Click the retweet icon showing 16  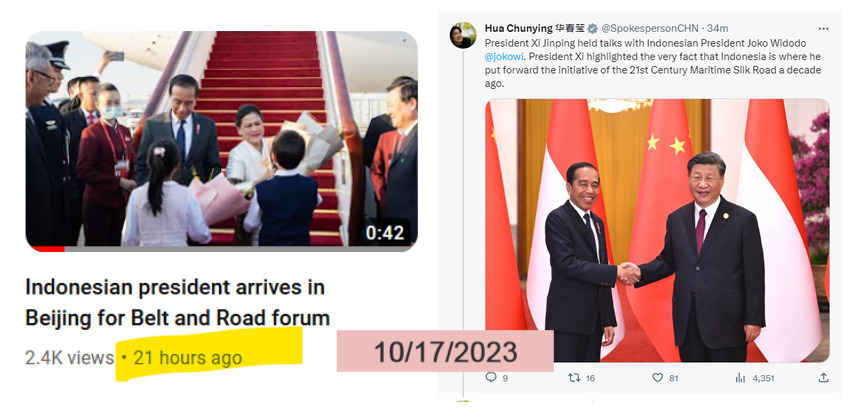(574, 377)
